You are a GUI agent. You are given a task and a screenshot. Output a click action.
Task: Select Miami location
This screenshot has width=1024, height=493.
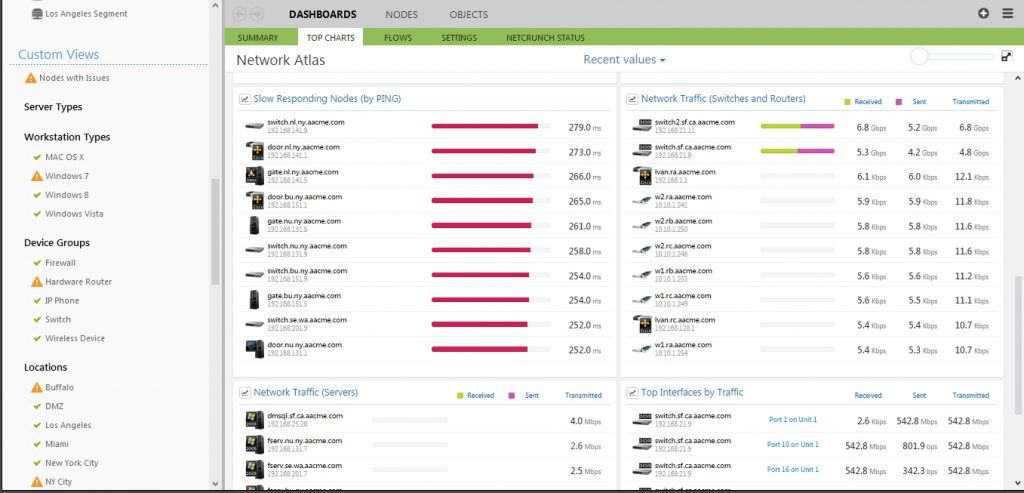tap(57, 445)
